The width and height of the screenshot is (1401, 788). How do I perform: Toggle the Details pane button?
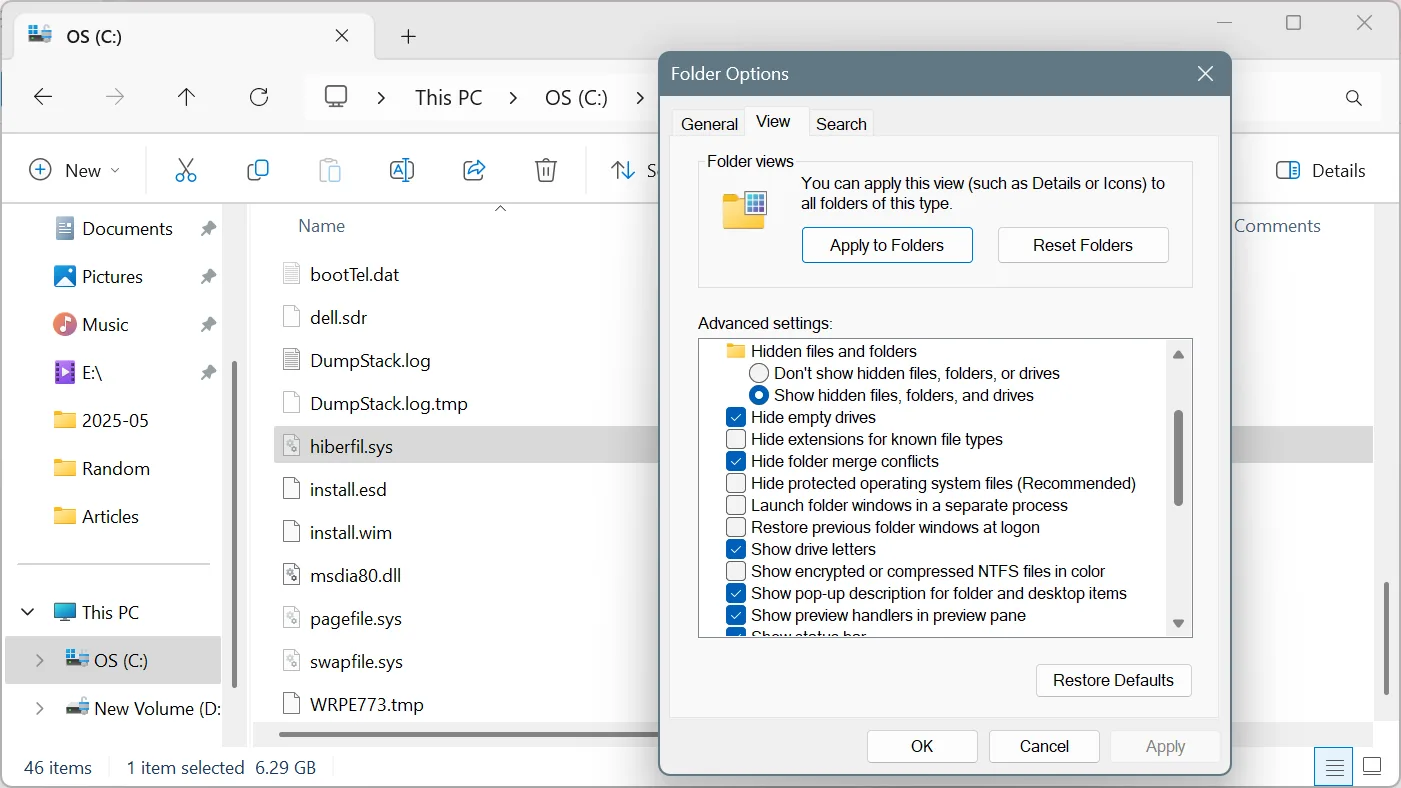click(x=1321, y=170)
